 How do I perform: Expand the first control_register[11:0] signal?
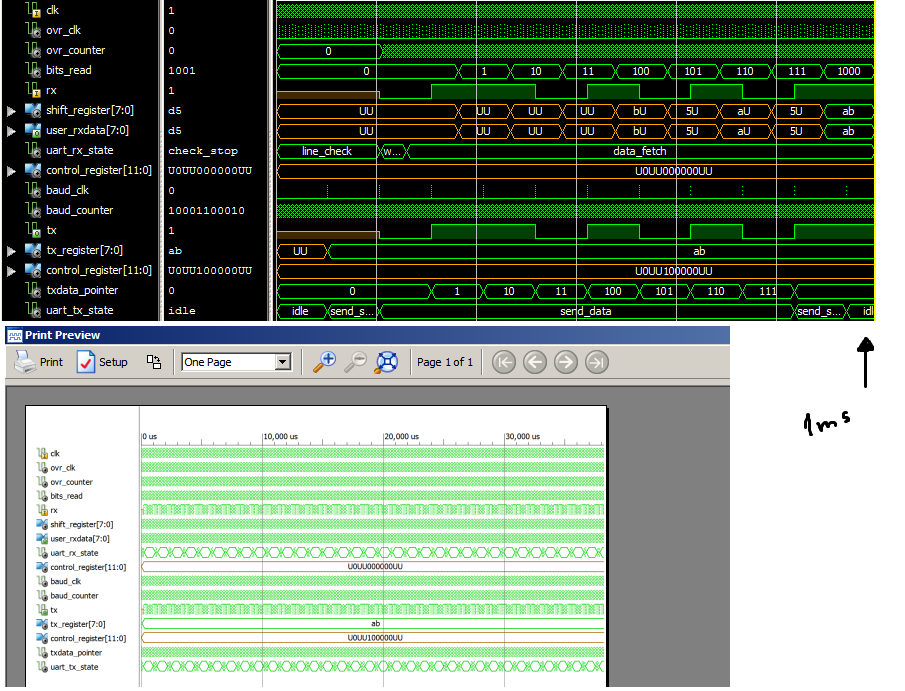click(11, 171)
